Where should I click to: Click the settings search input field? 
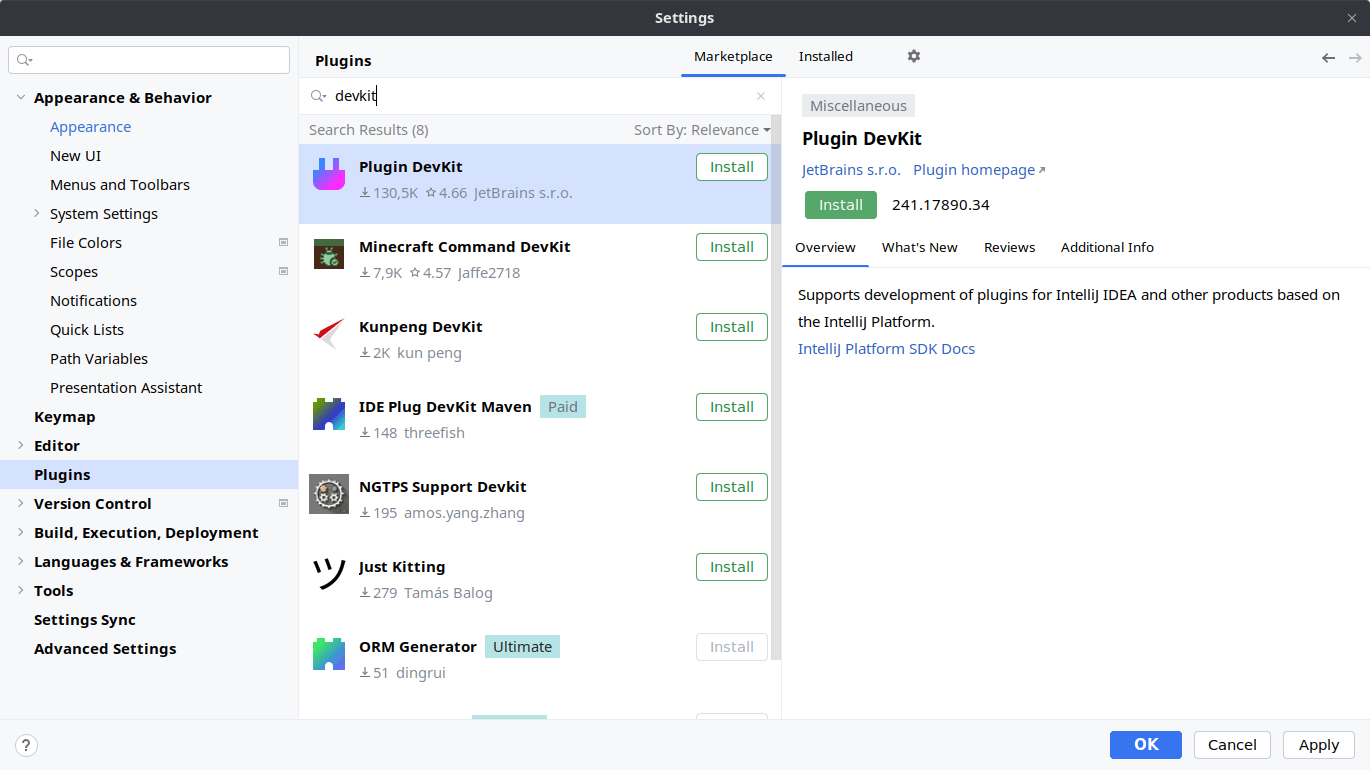point(148,59)
